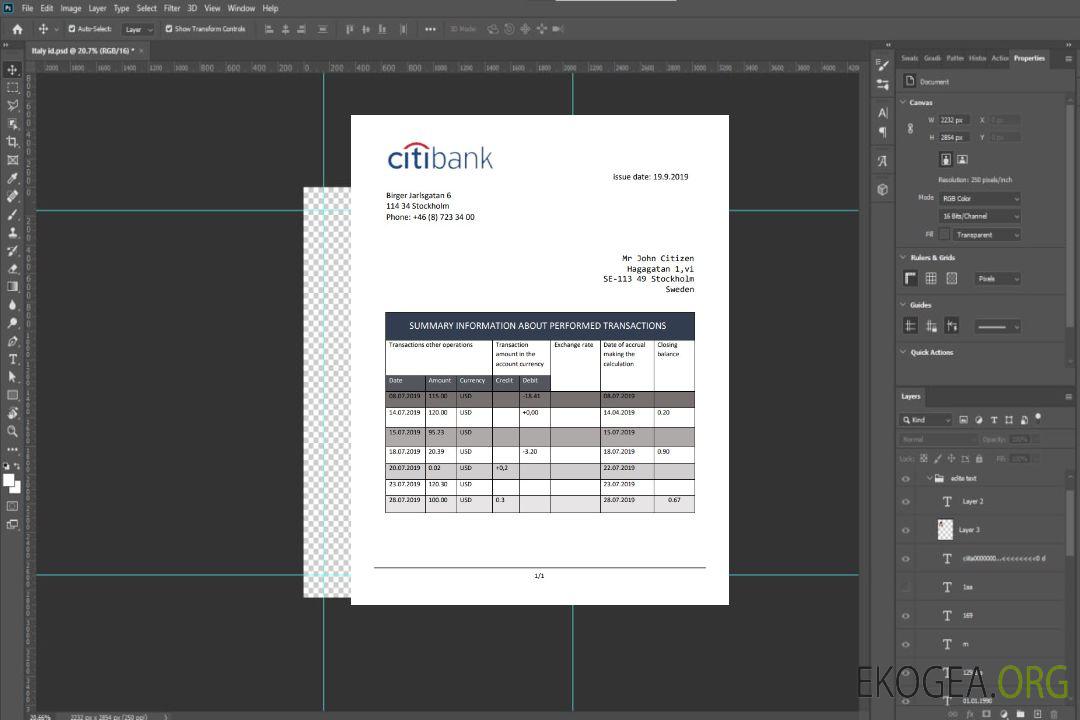This screenshot has width=1080, height=720.
Task: Toggle grid display icon in Properties
Action: coord(931,278)
